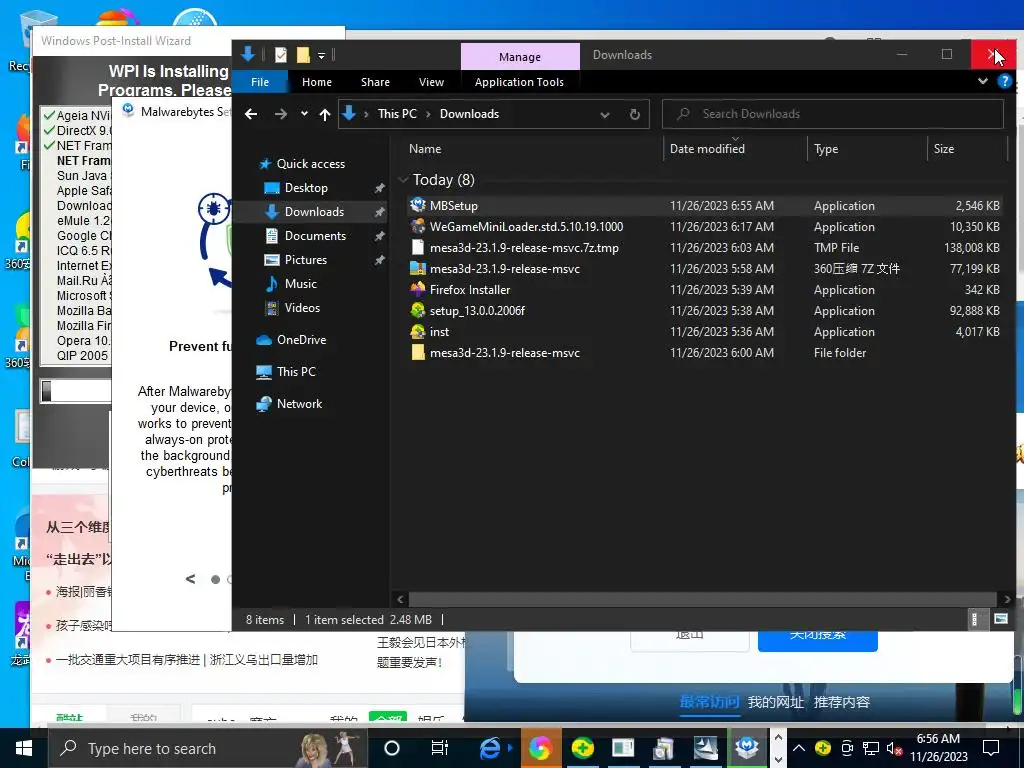Viewport: 1024px width, 768px height.
Task: Refresh the Downloads folder view
Action: click(635, 114)
